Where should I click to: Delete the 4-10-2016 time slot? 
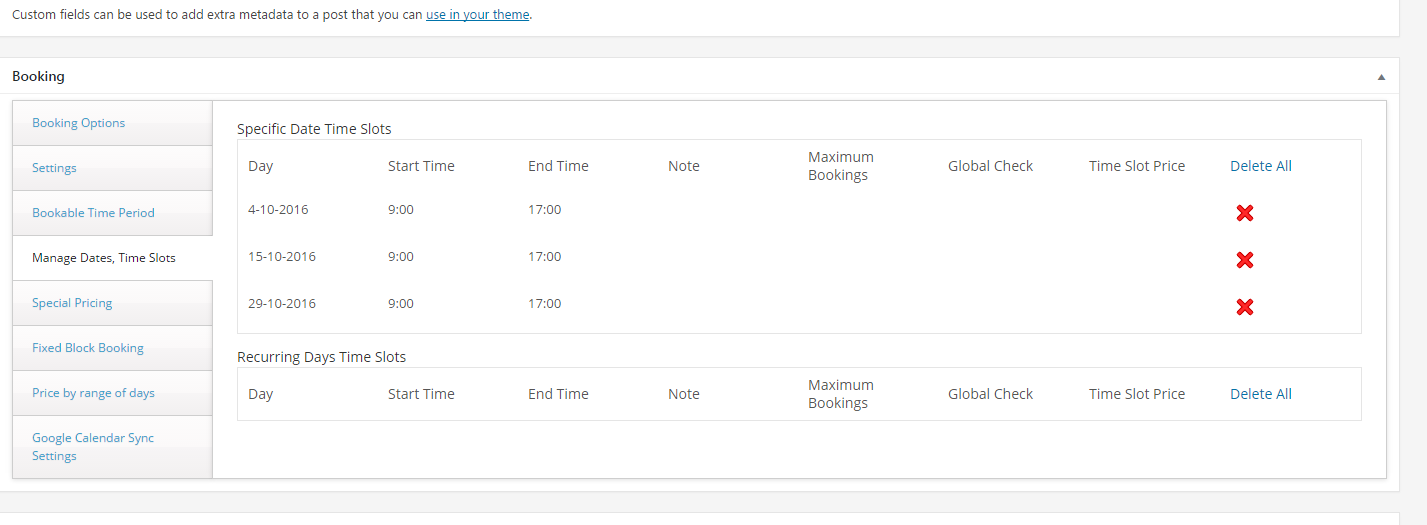click(x=1245, y=213)
